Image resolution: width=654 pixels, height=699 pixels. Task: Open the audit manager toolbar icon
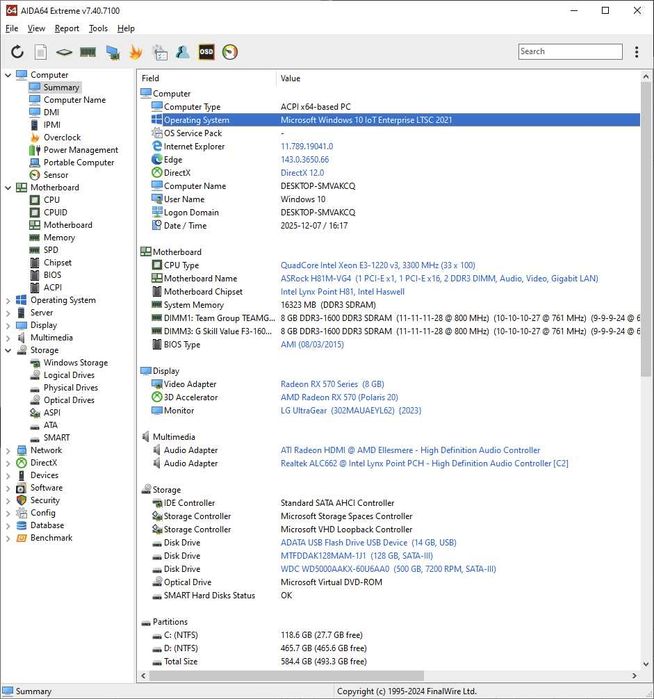[160, 52]
